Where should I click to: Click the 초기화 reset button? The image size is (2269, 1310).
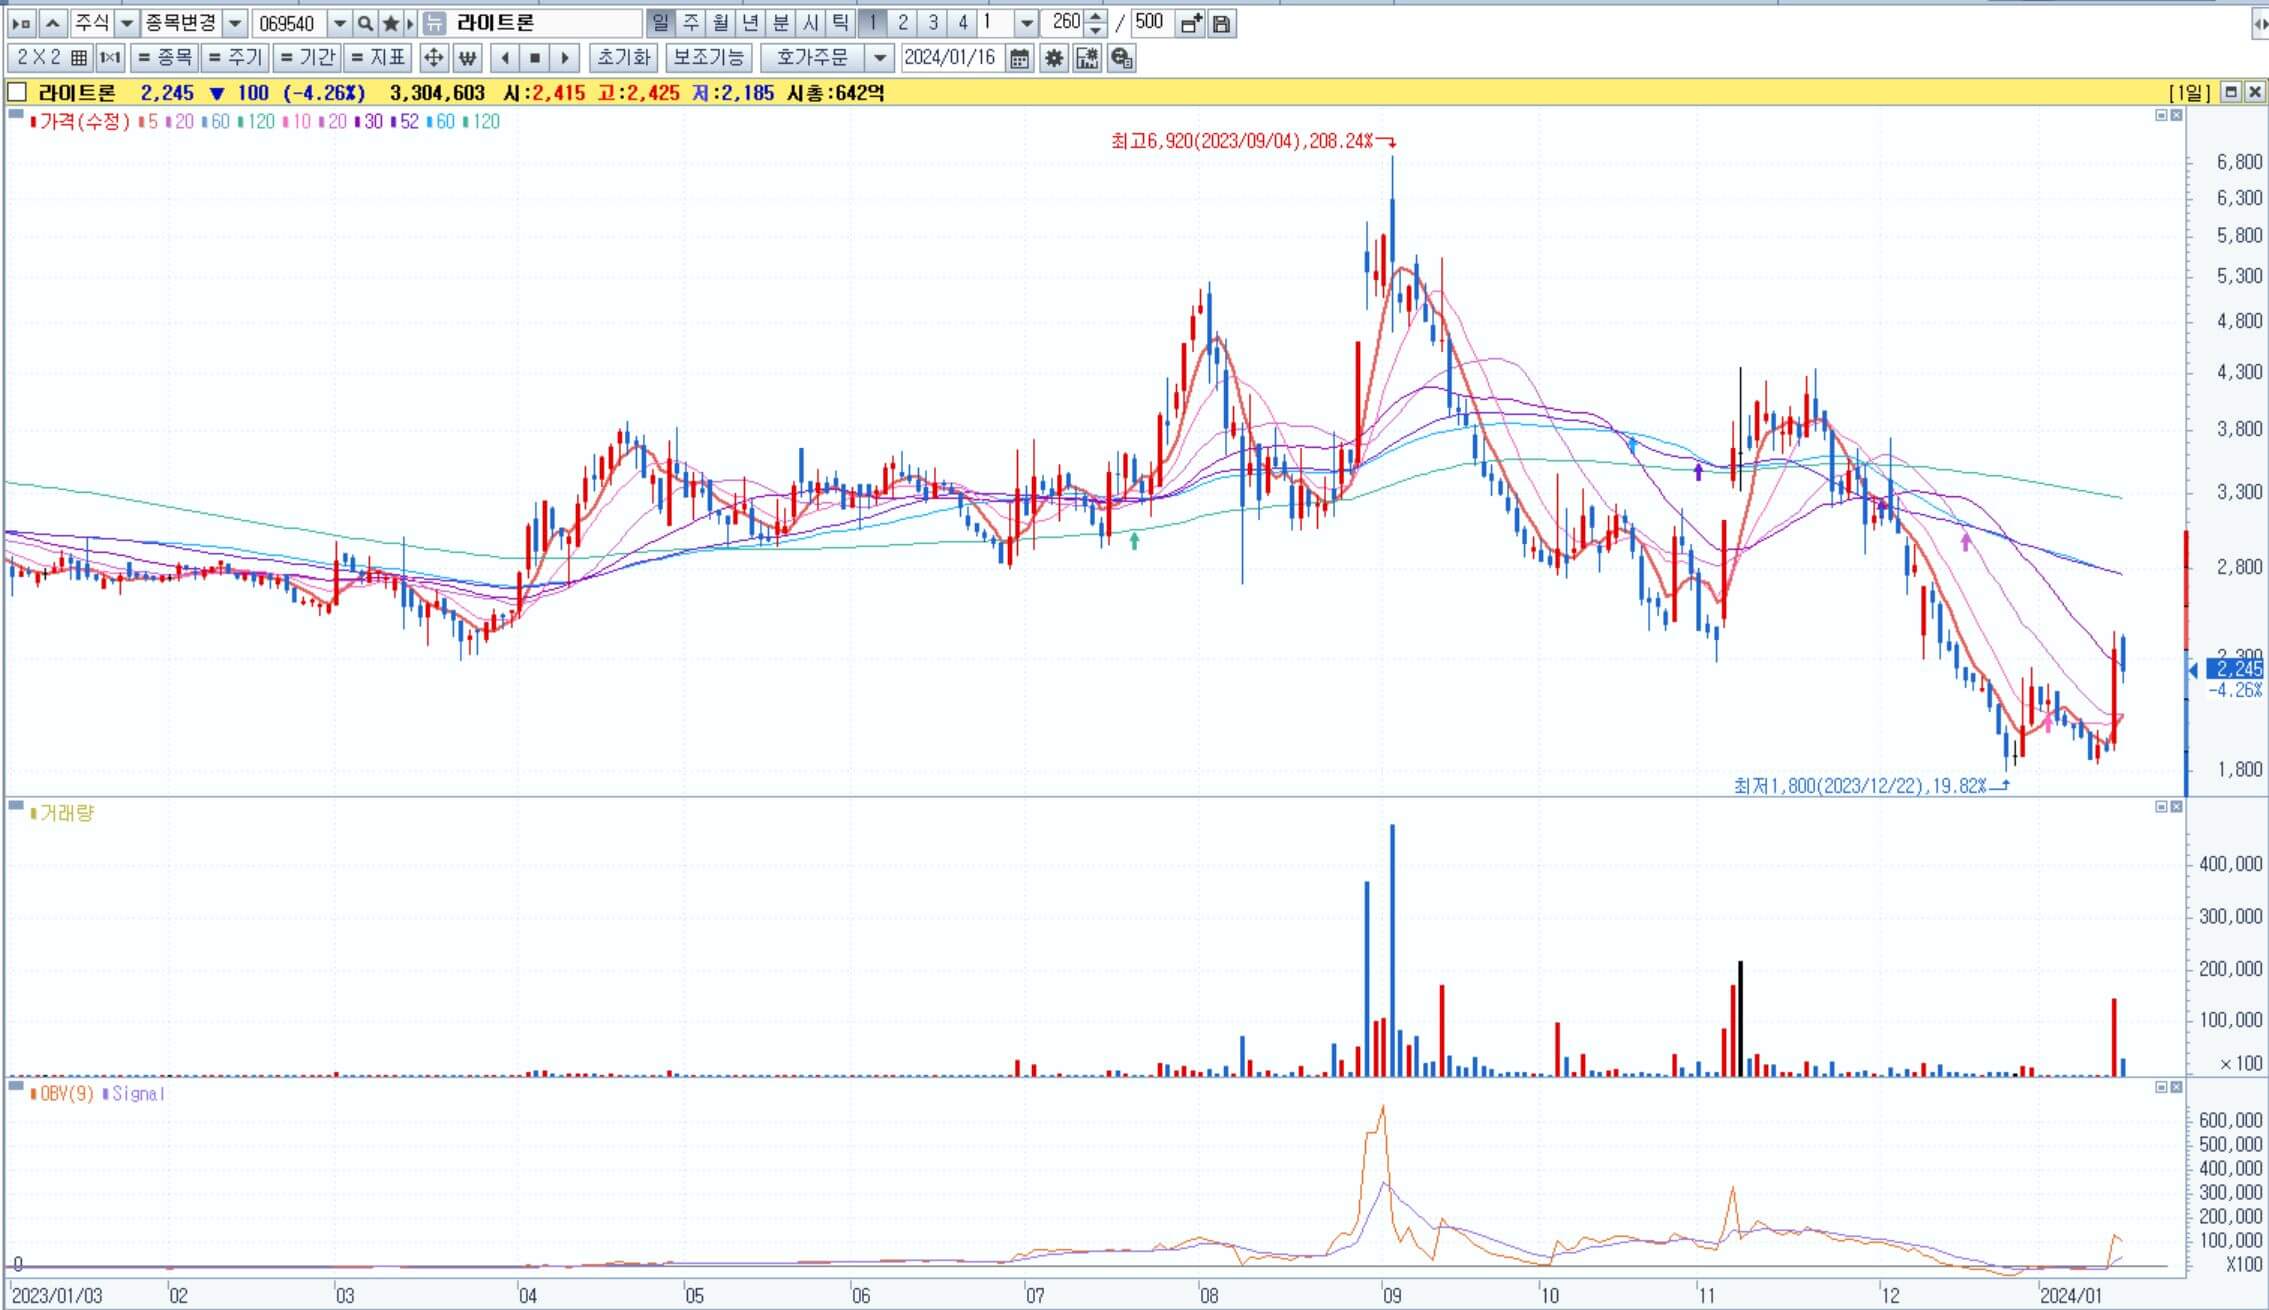pos(623,58)
